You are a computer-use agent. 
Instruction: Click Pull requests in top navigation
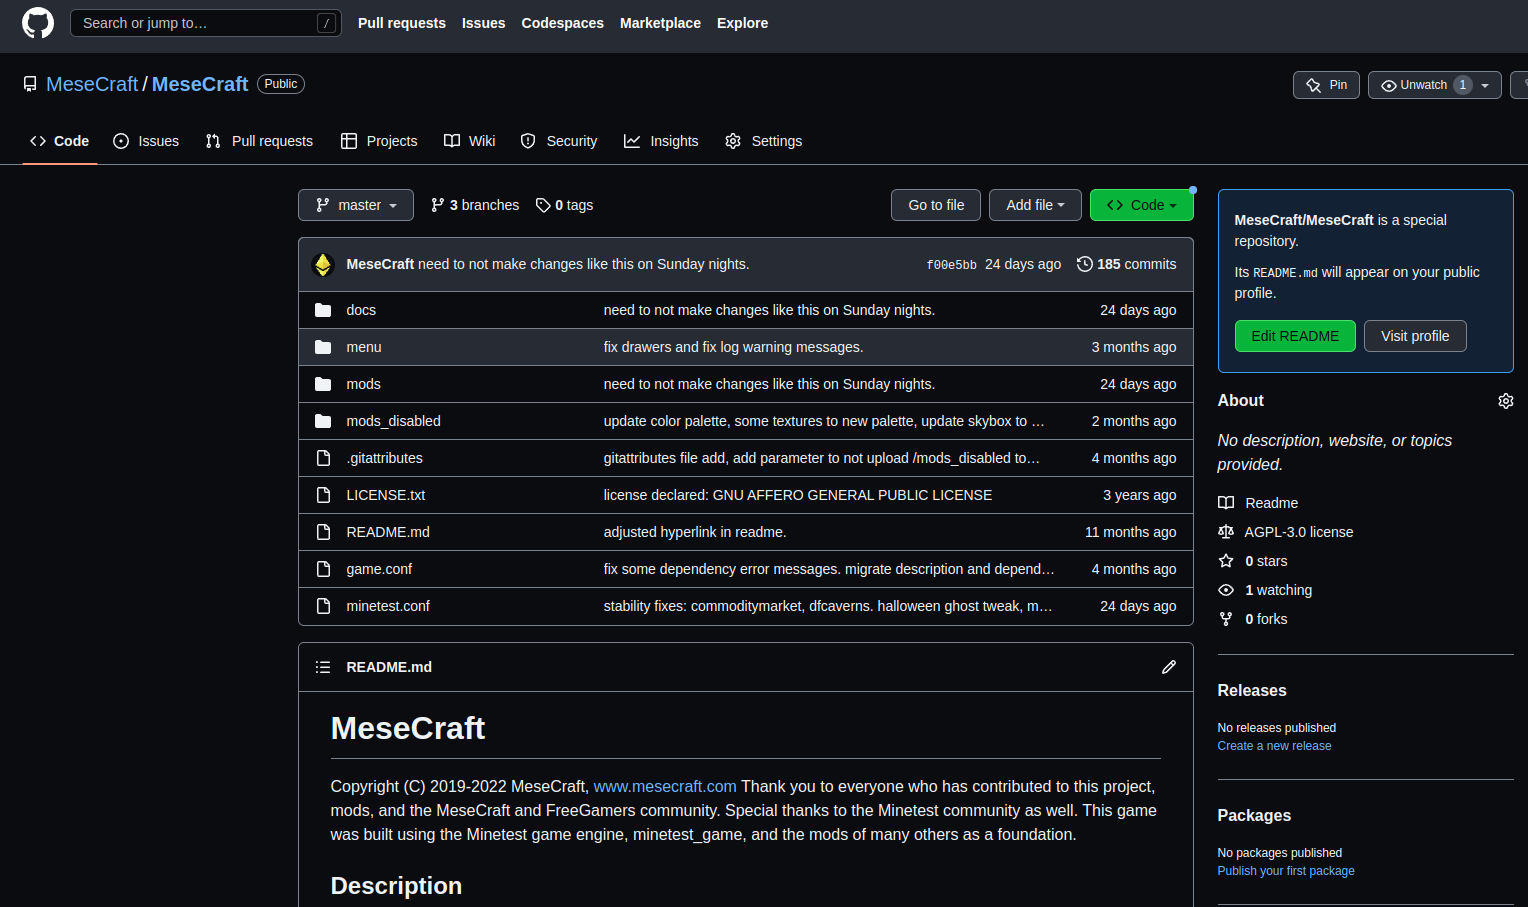pyautogui.click(x=402, y=23)
